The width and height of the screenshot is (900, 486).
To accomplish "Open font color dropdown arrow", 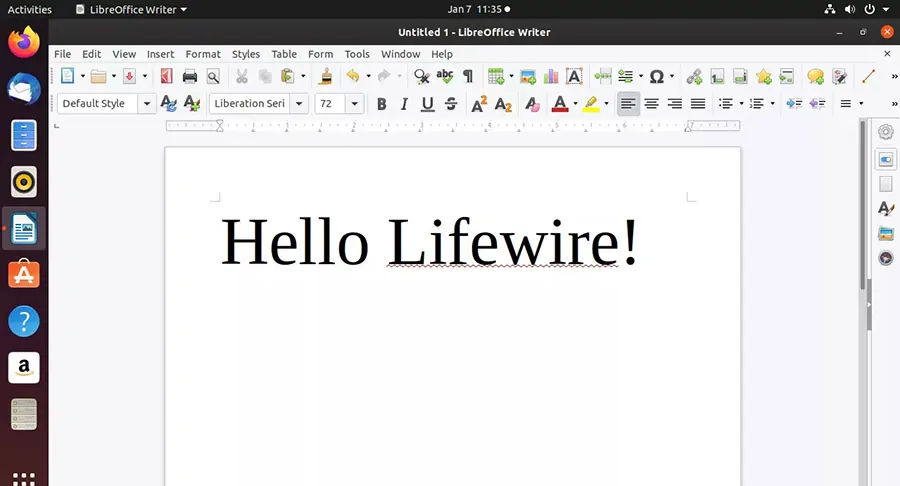I will click(x=576, y=104).
